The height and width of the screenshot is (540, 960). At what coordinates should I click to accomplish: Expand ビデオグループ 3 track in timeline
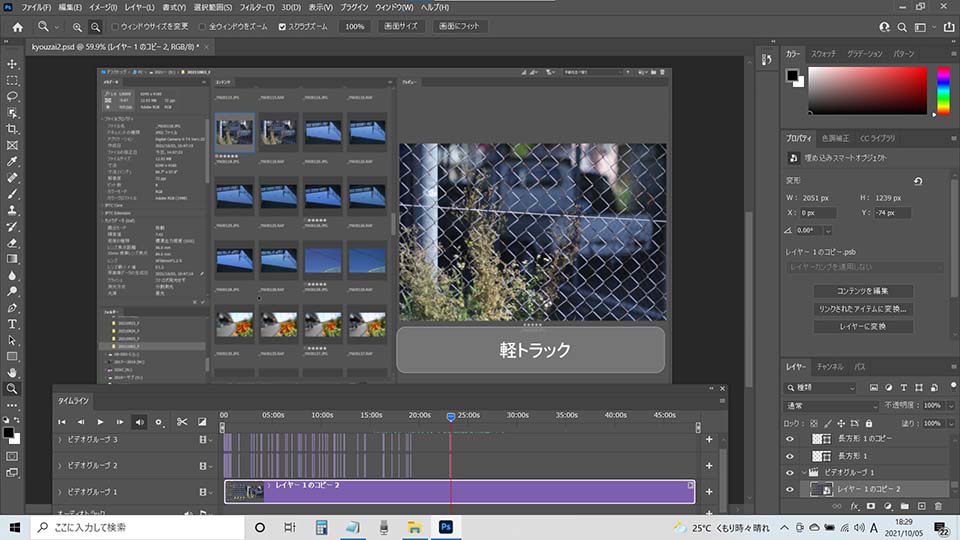click(x=60, y=440)
